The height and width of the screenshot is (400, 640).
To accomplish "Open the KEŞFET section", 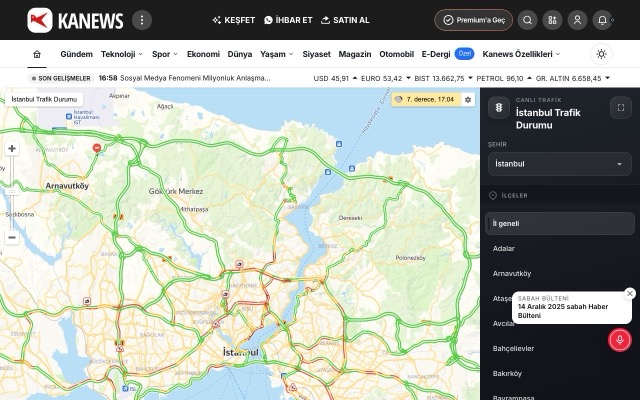I will pos(233,20).
